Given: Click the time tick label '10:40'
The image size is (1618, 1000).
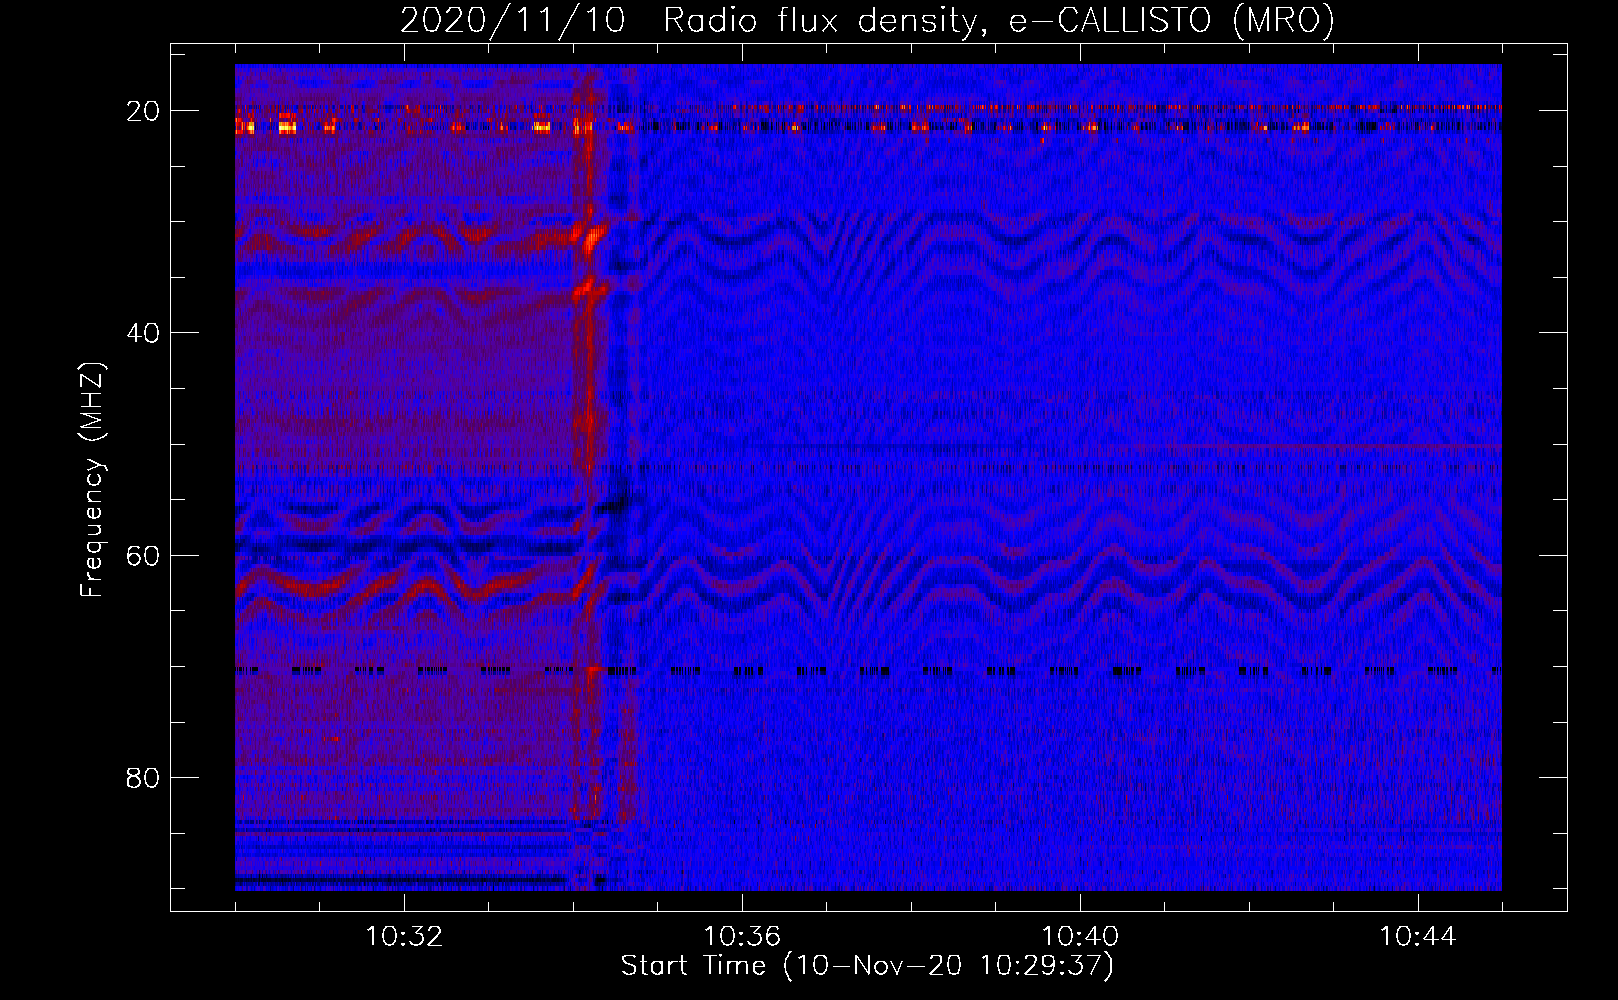Looking at the screenshot, I should 1080,937.
